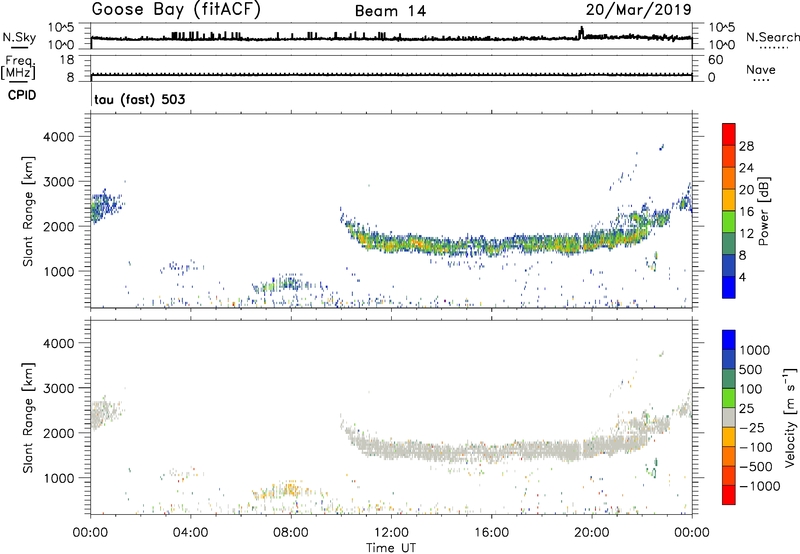The height and width of the screenshot is (554, 800).
Task: Click the blue bottom of the Power colorbar
Action: tap(729, 288)
